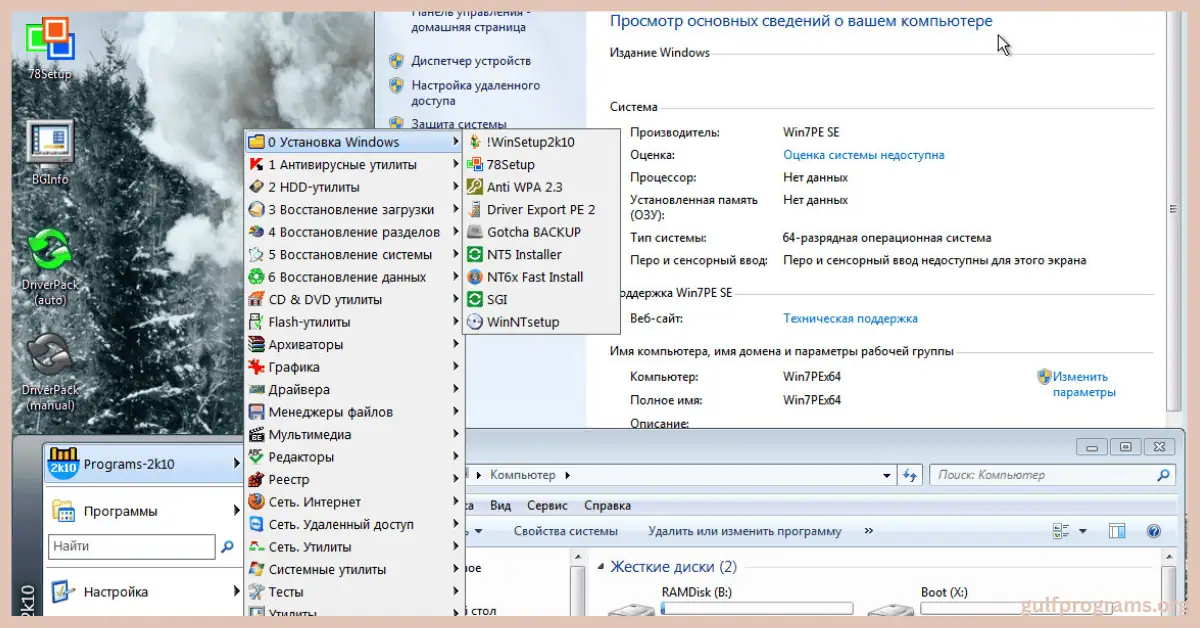Viewport: 1200px width, 628px height.
Task: Click the help icon in Explorer toolbar
Action: coord(1153,531)
